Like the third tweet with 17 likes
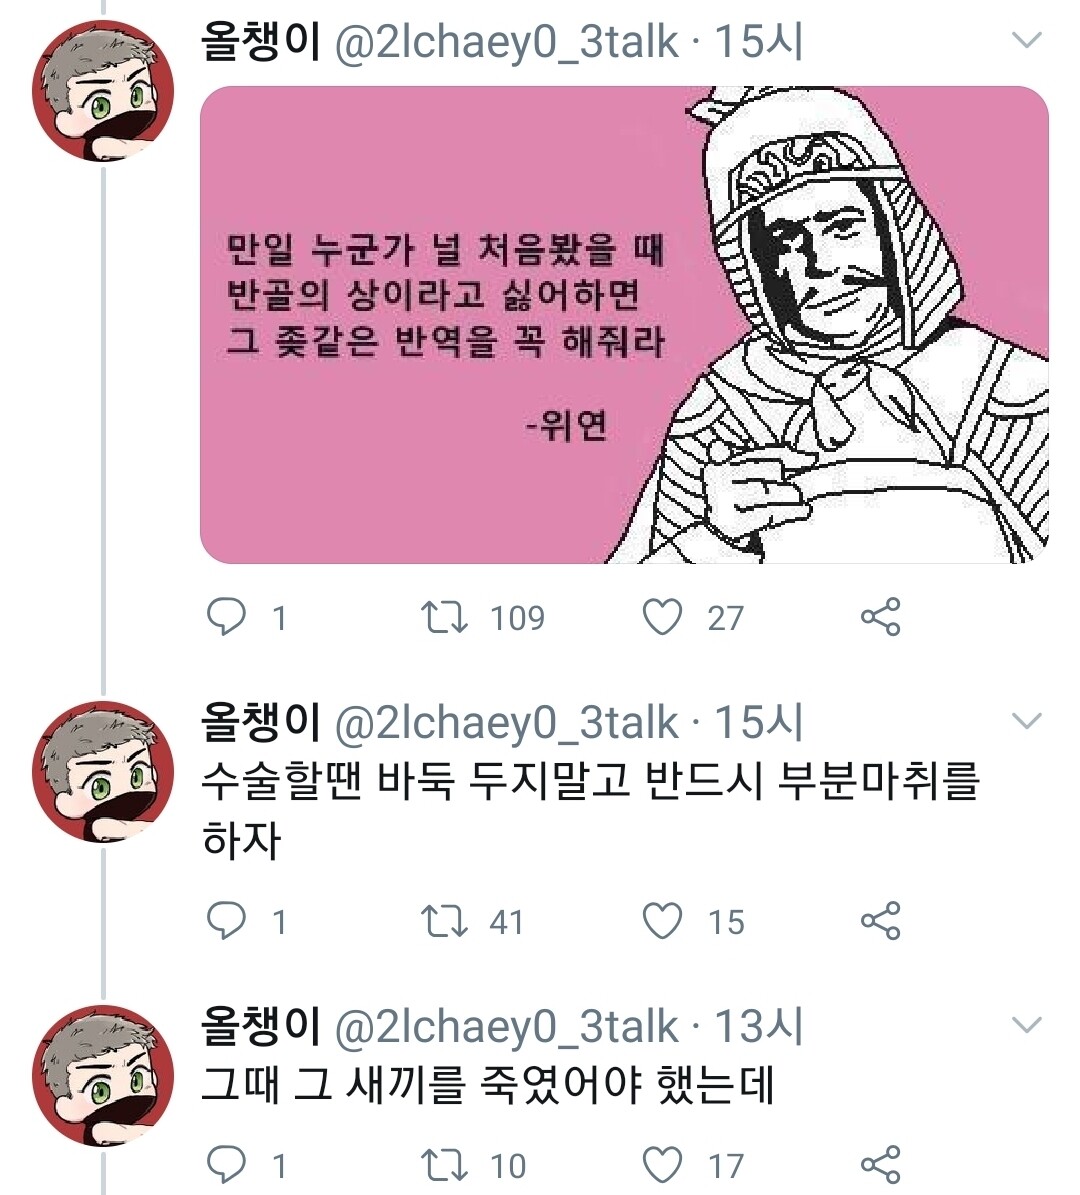1080x1195 pixels. pos(662,1164)
